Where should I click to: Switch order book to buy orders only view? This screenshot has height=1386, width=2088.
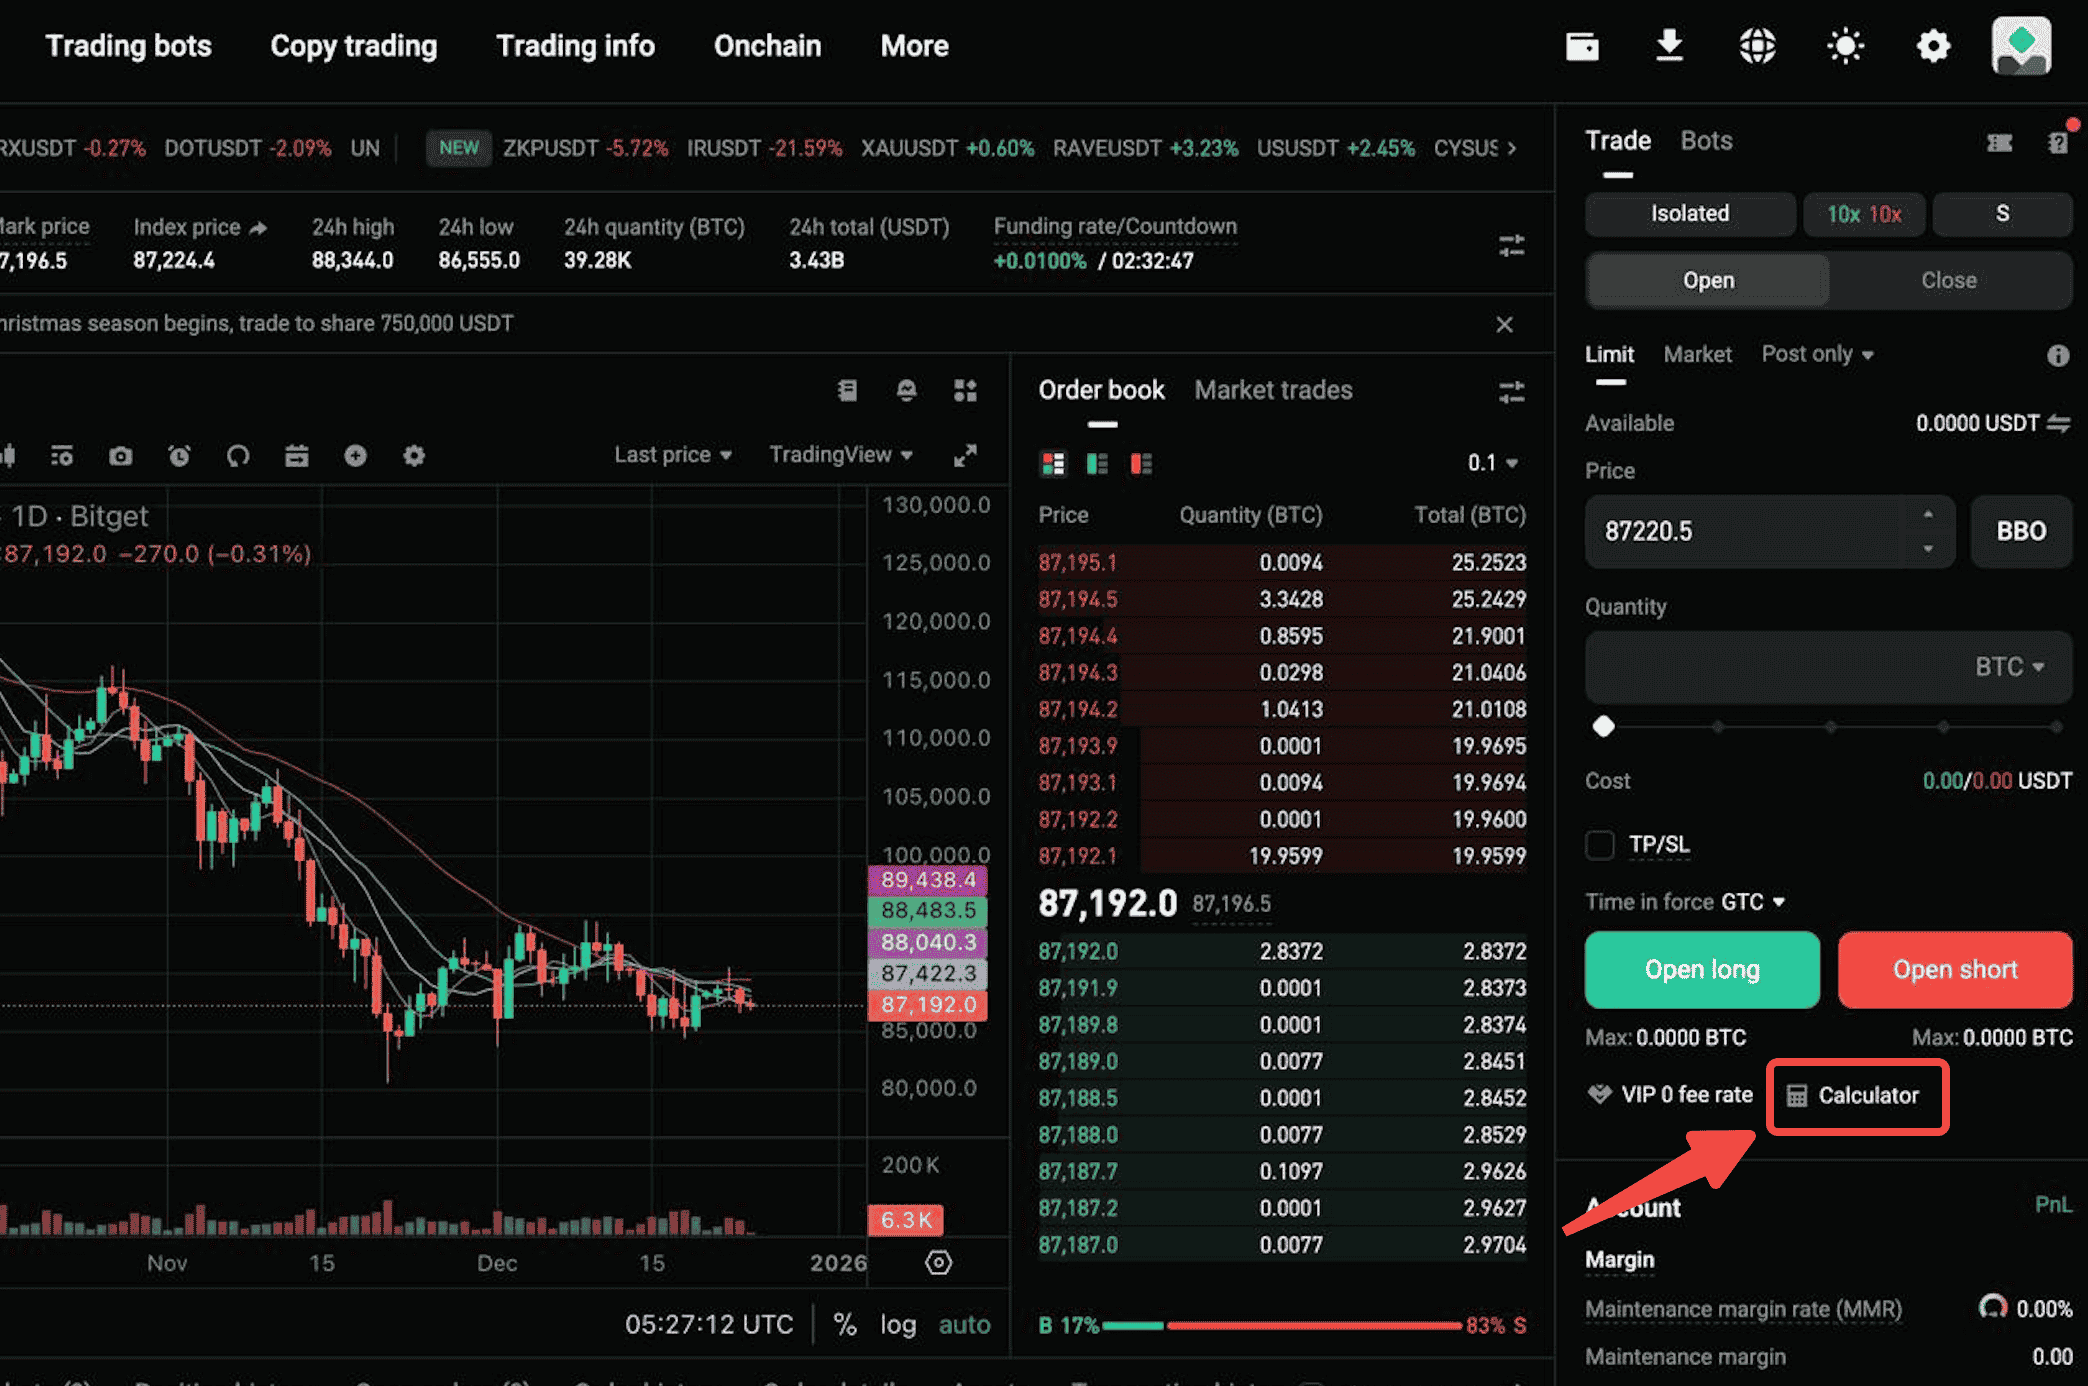pos(1097,463)
